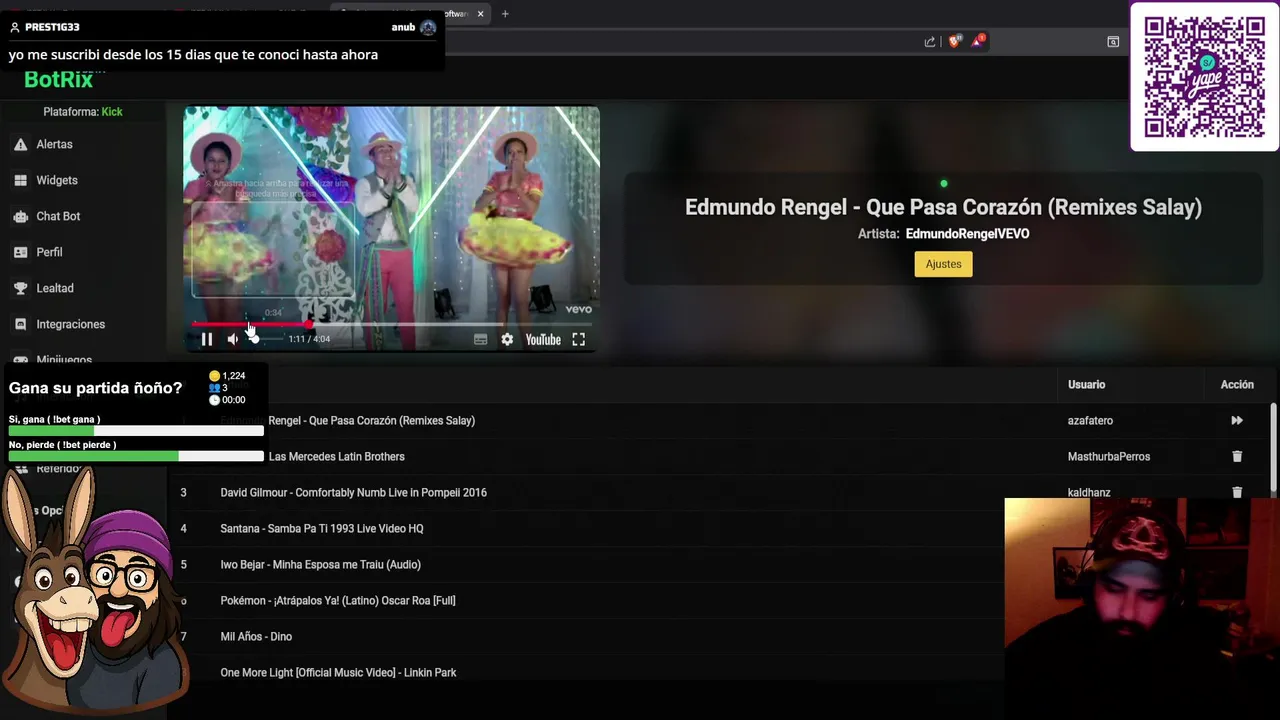
Task: Click the browser sidebar search icon
Action: pyautogui.click(x=1113, y=42)
